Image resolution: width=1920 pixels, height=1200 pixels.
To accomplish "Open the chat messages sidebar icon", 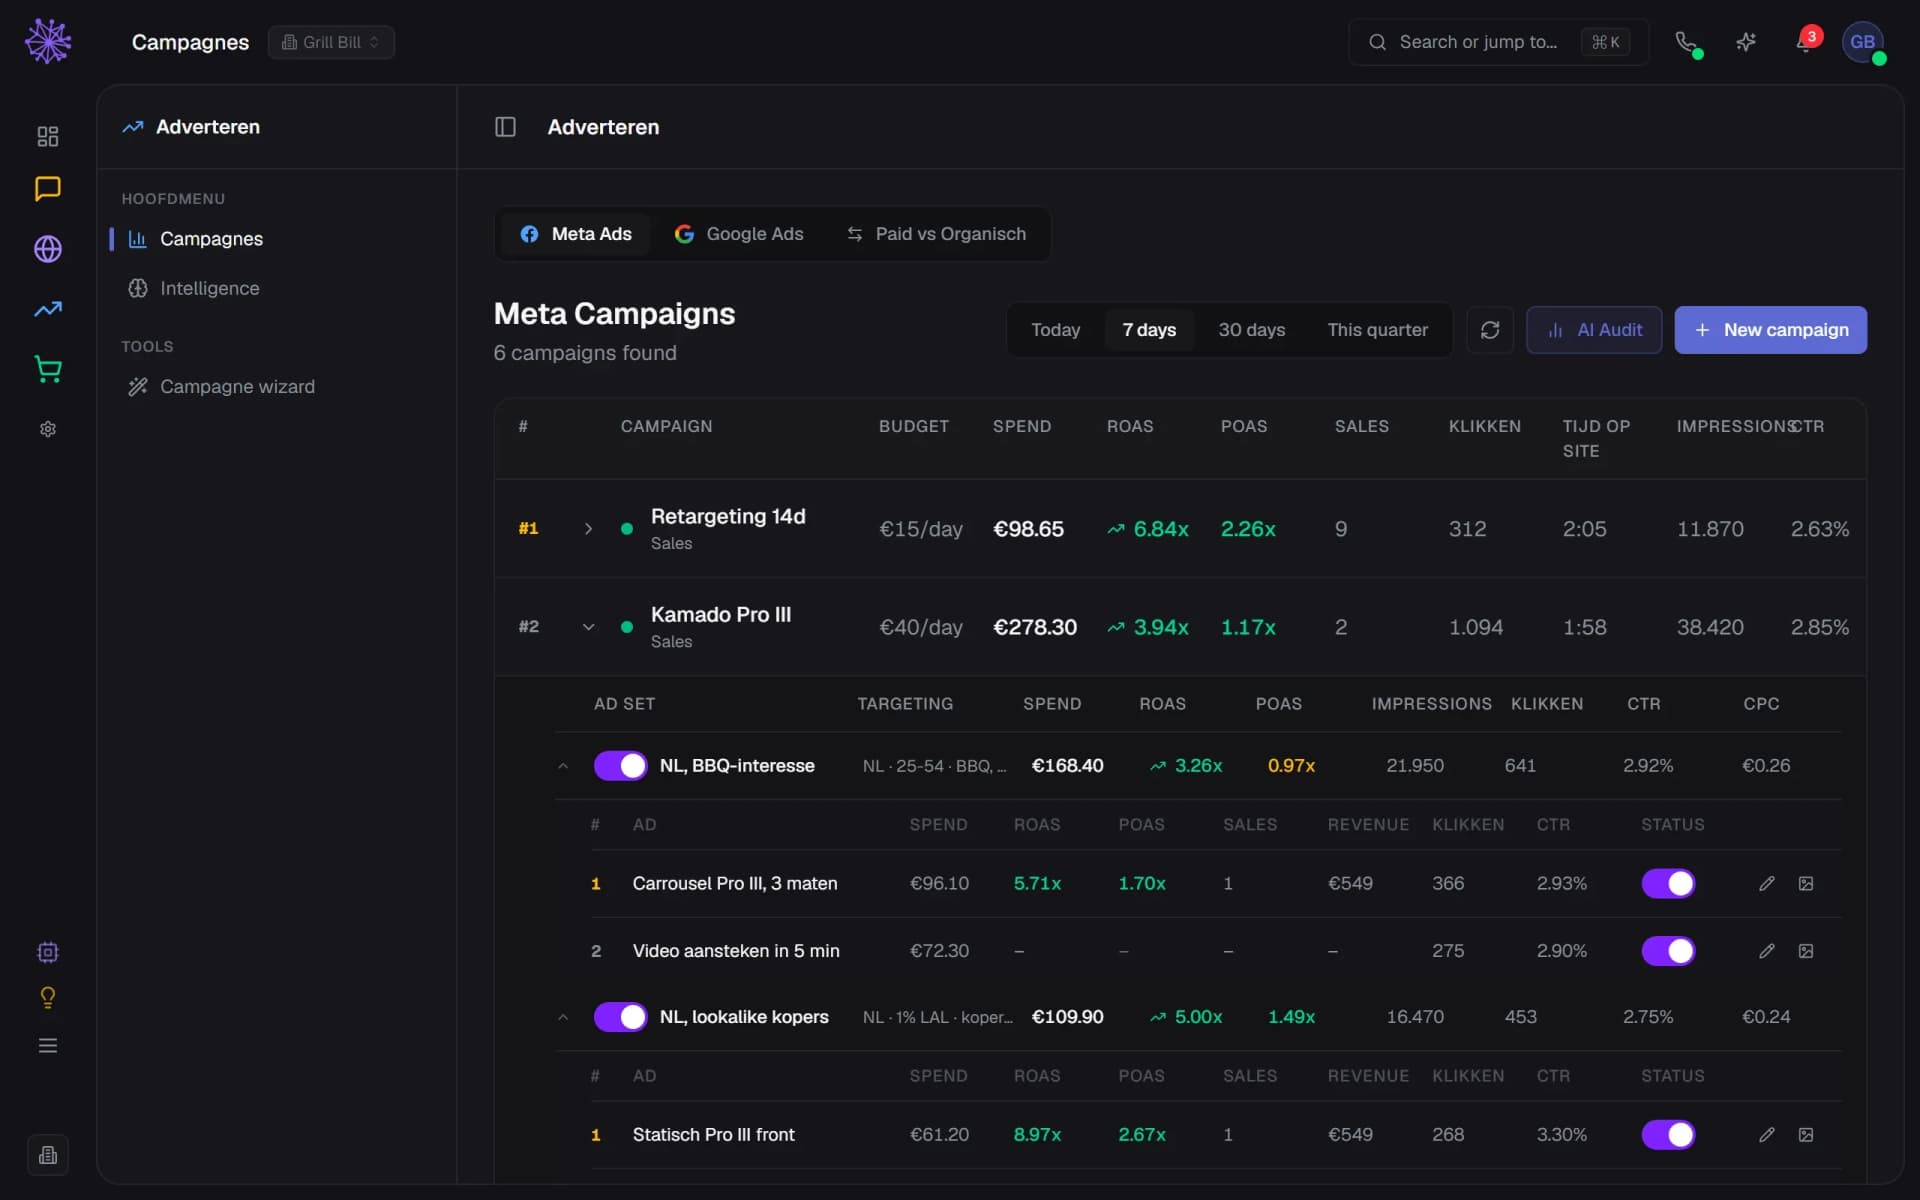I will (48, 189).
